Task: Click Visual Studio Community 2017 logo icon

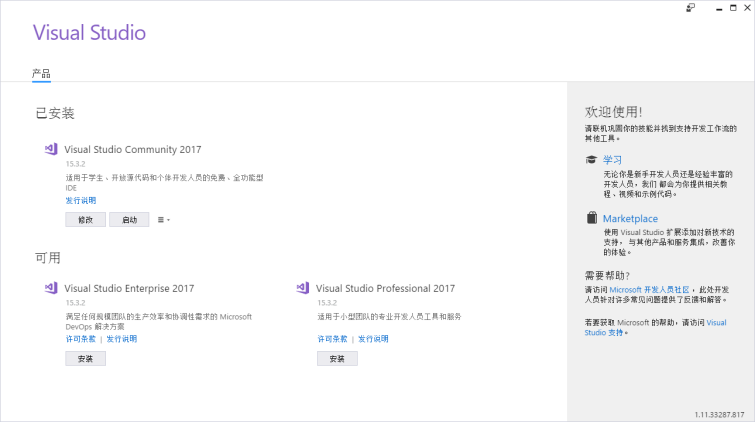Action: [x=51, y=149]
